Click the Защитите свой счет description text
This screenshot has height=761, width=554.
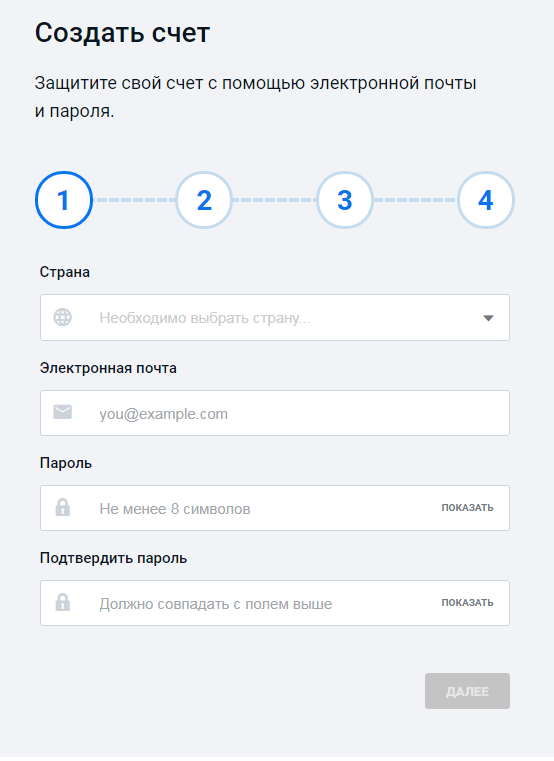(255, 97)
